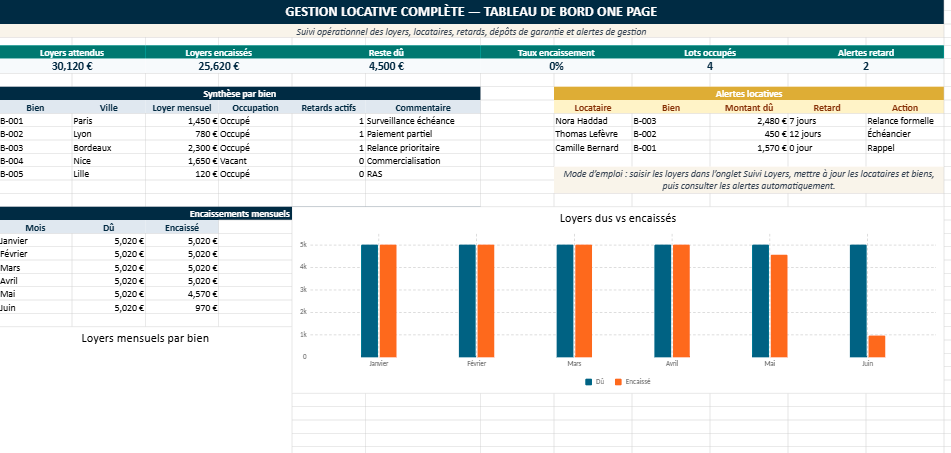The image size is (951, 453).
Task: Select the 'Lots occupés' header
Action: point(710,53)
